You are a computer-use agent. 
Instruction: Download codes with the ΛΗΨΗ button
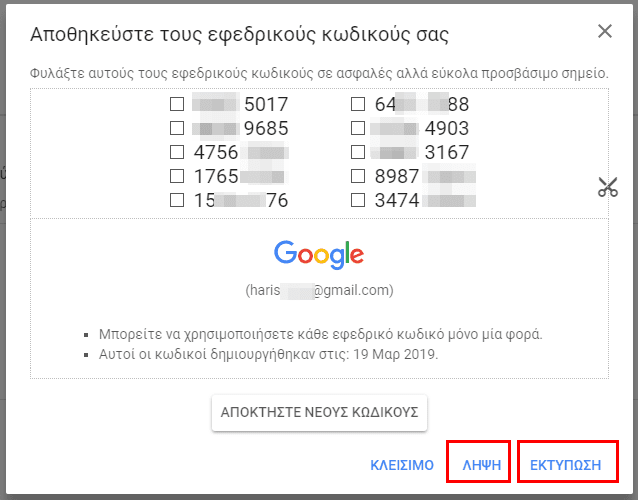coord(482,465)
